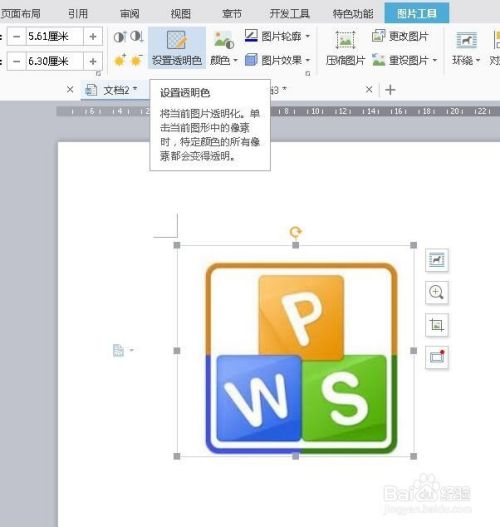The image size is (500, 527).
Task: Click the 6.30厘米 width input field
Action: tap(54, 62)
